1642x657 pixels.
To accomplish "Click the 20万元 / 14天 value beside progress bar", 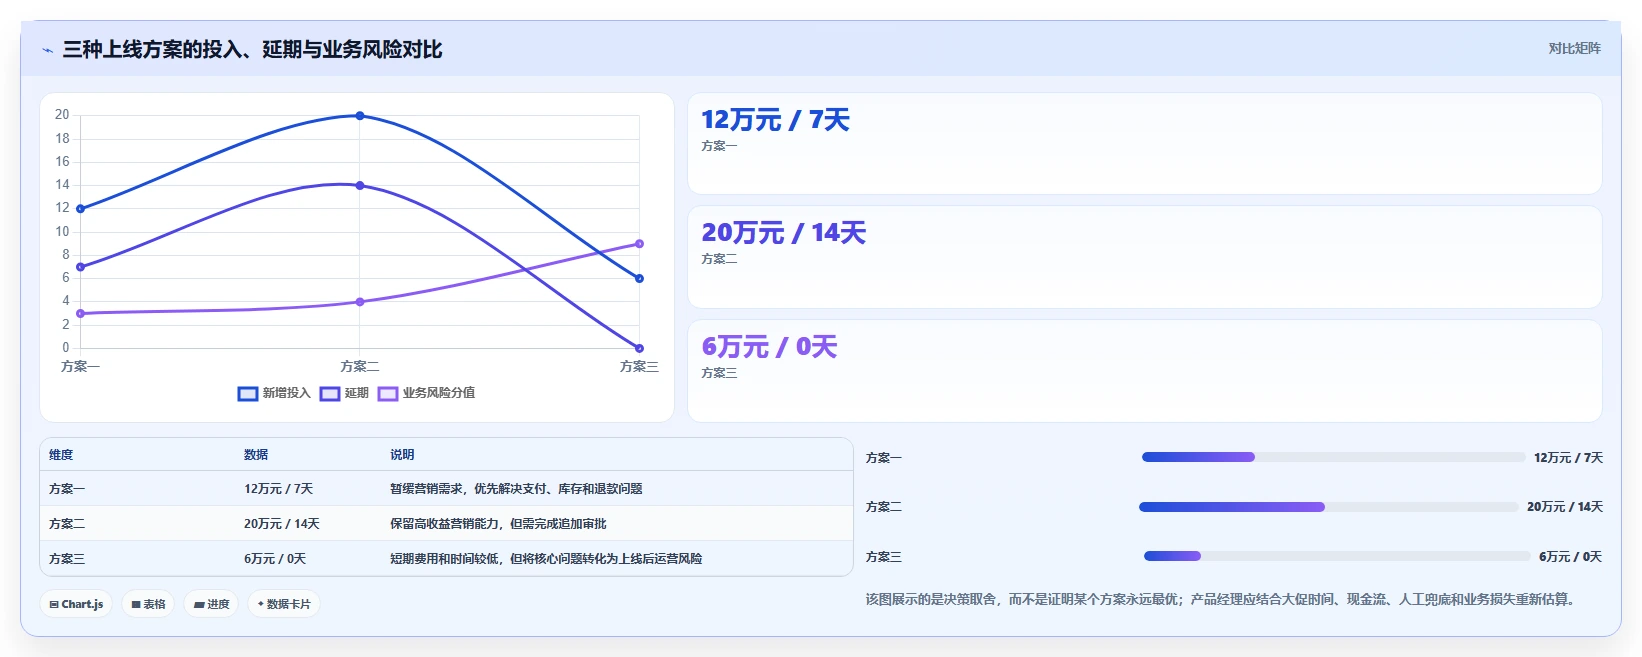I will (1565, 507).
